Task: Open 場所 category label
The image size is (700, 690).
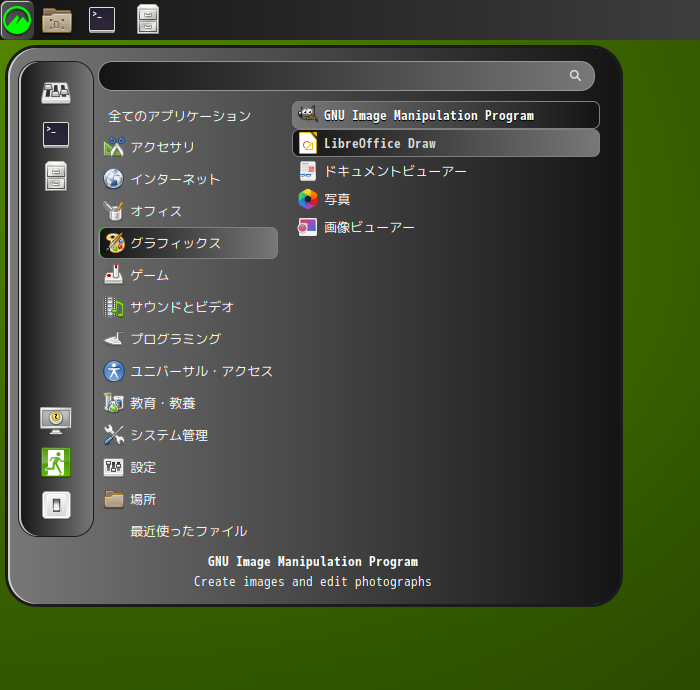Action: click(x=143, y=499)
